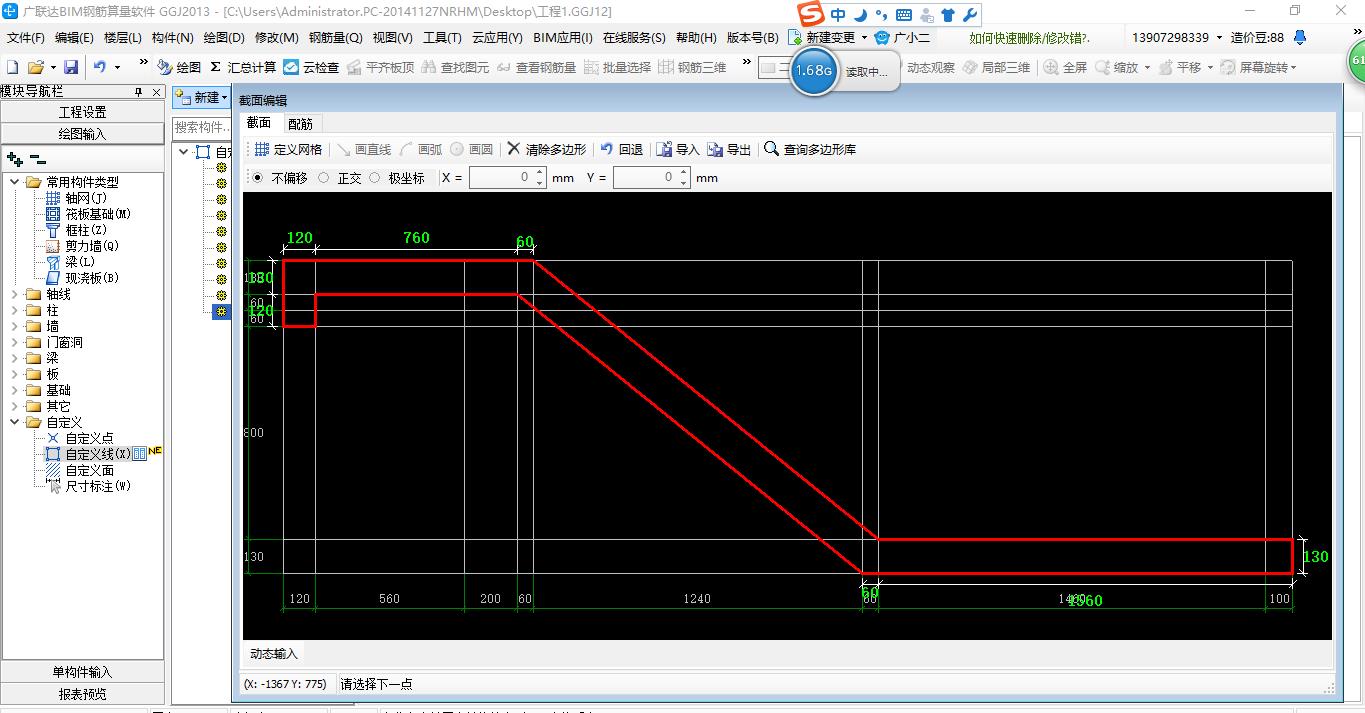Open 在线服务(S) menu
The image size is (1365, 713).
pos(634,38)
